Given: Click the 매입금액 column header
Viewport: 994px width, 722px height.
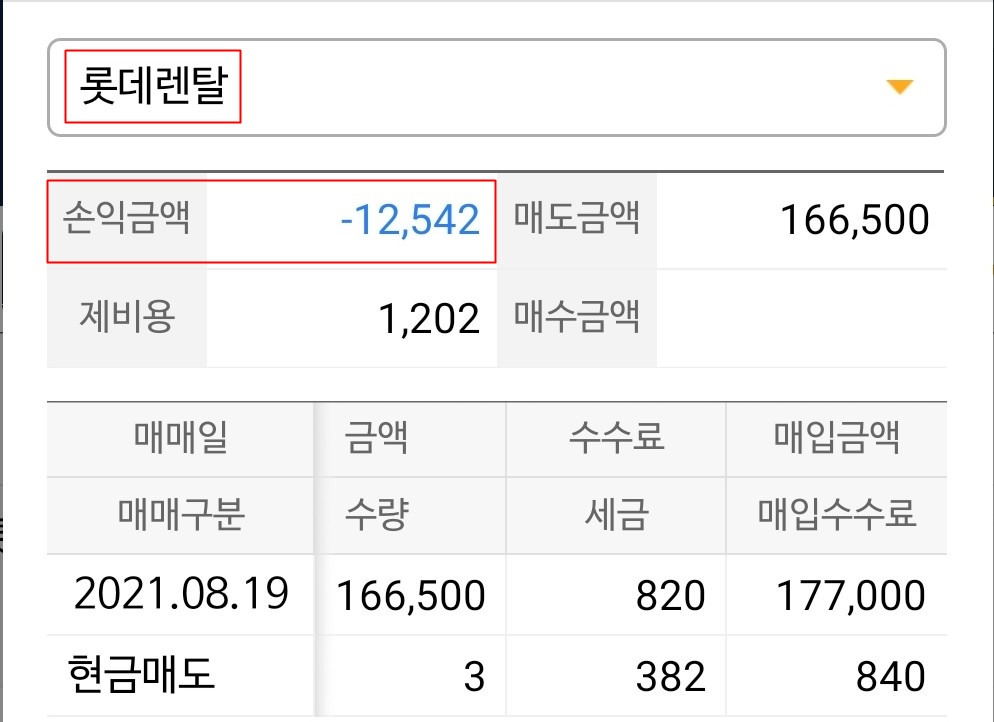Looking at the screenshot, I should 837,437.
